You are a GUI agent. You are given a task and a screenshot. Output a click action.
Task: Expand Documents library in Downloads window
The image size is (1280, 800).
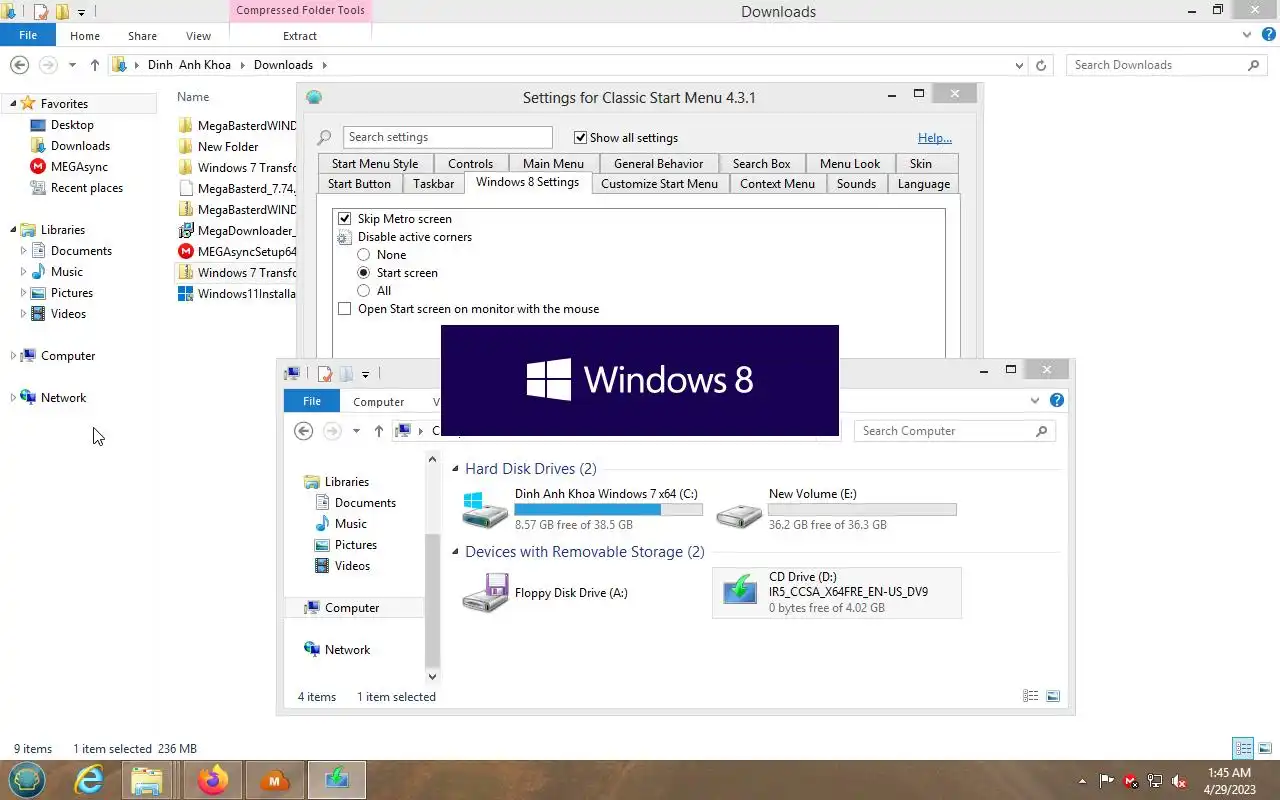coord(23,251)
